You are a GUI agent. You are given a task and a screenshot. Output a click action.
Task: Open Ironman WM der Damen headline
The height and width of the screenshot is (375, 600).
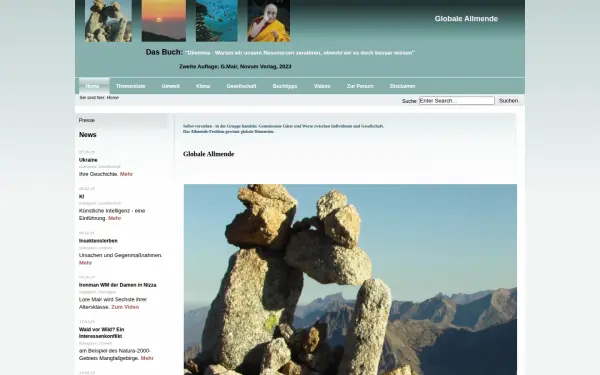117,285
